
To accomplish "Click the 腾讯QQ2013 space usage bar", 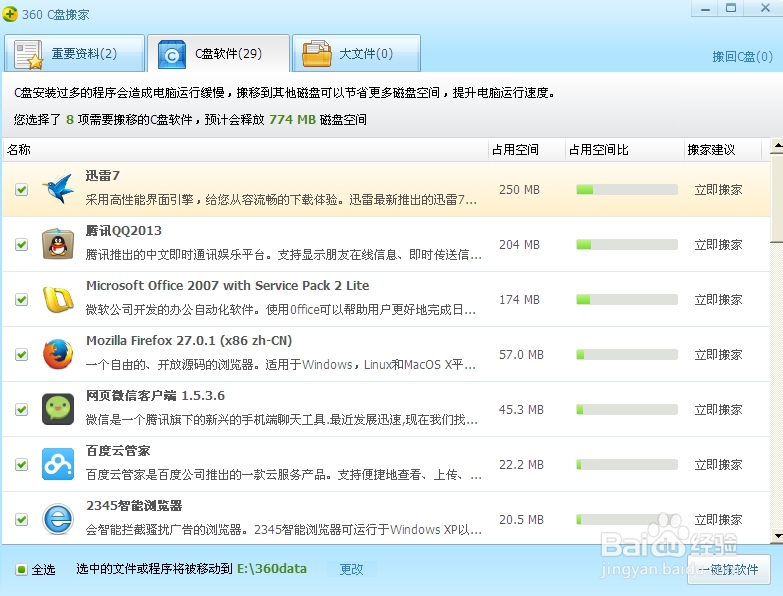I will (627, 245).
